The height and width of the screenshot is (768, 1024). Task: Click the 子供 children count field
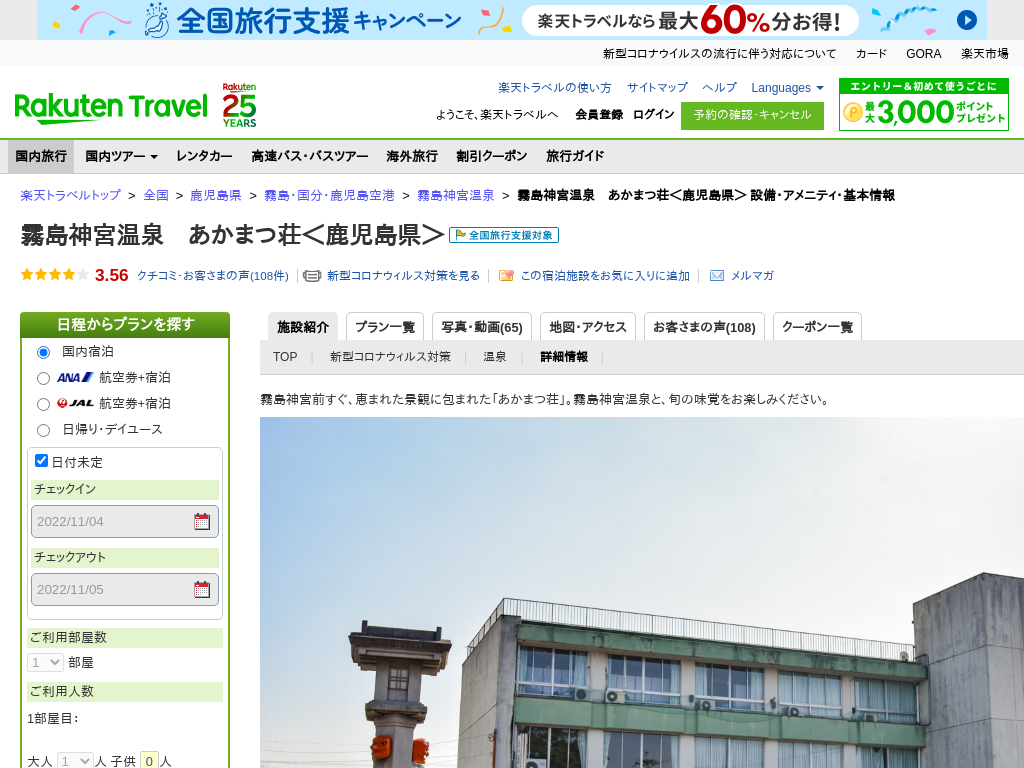click(x=149, y=761)
